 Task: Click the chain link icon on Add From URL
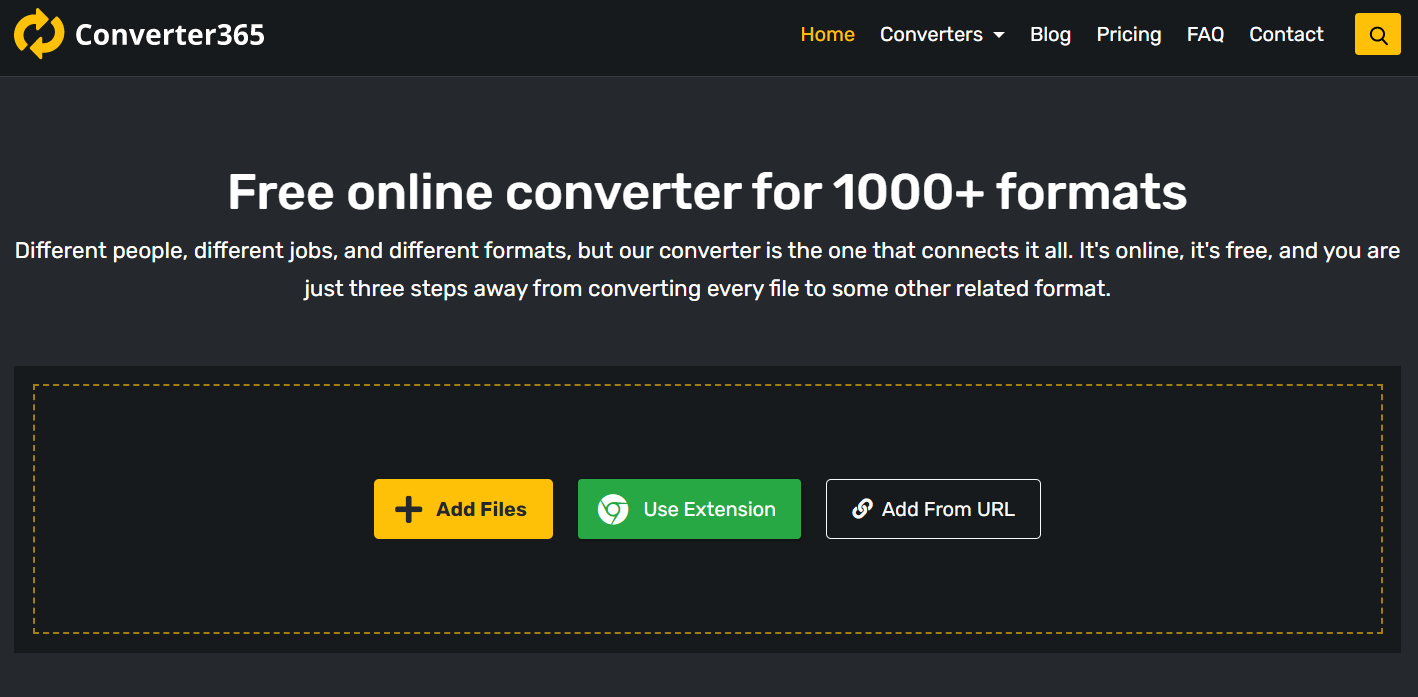tap(862, 509)
